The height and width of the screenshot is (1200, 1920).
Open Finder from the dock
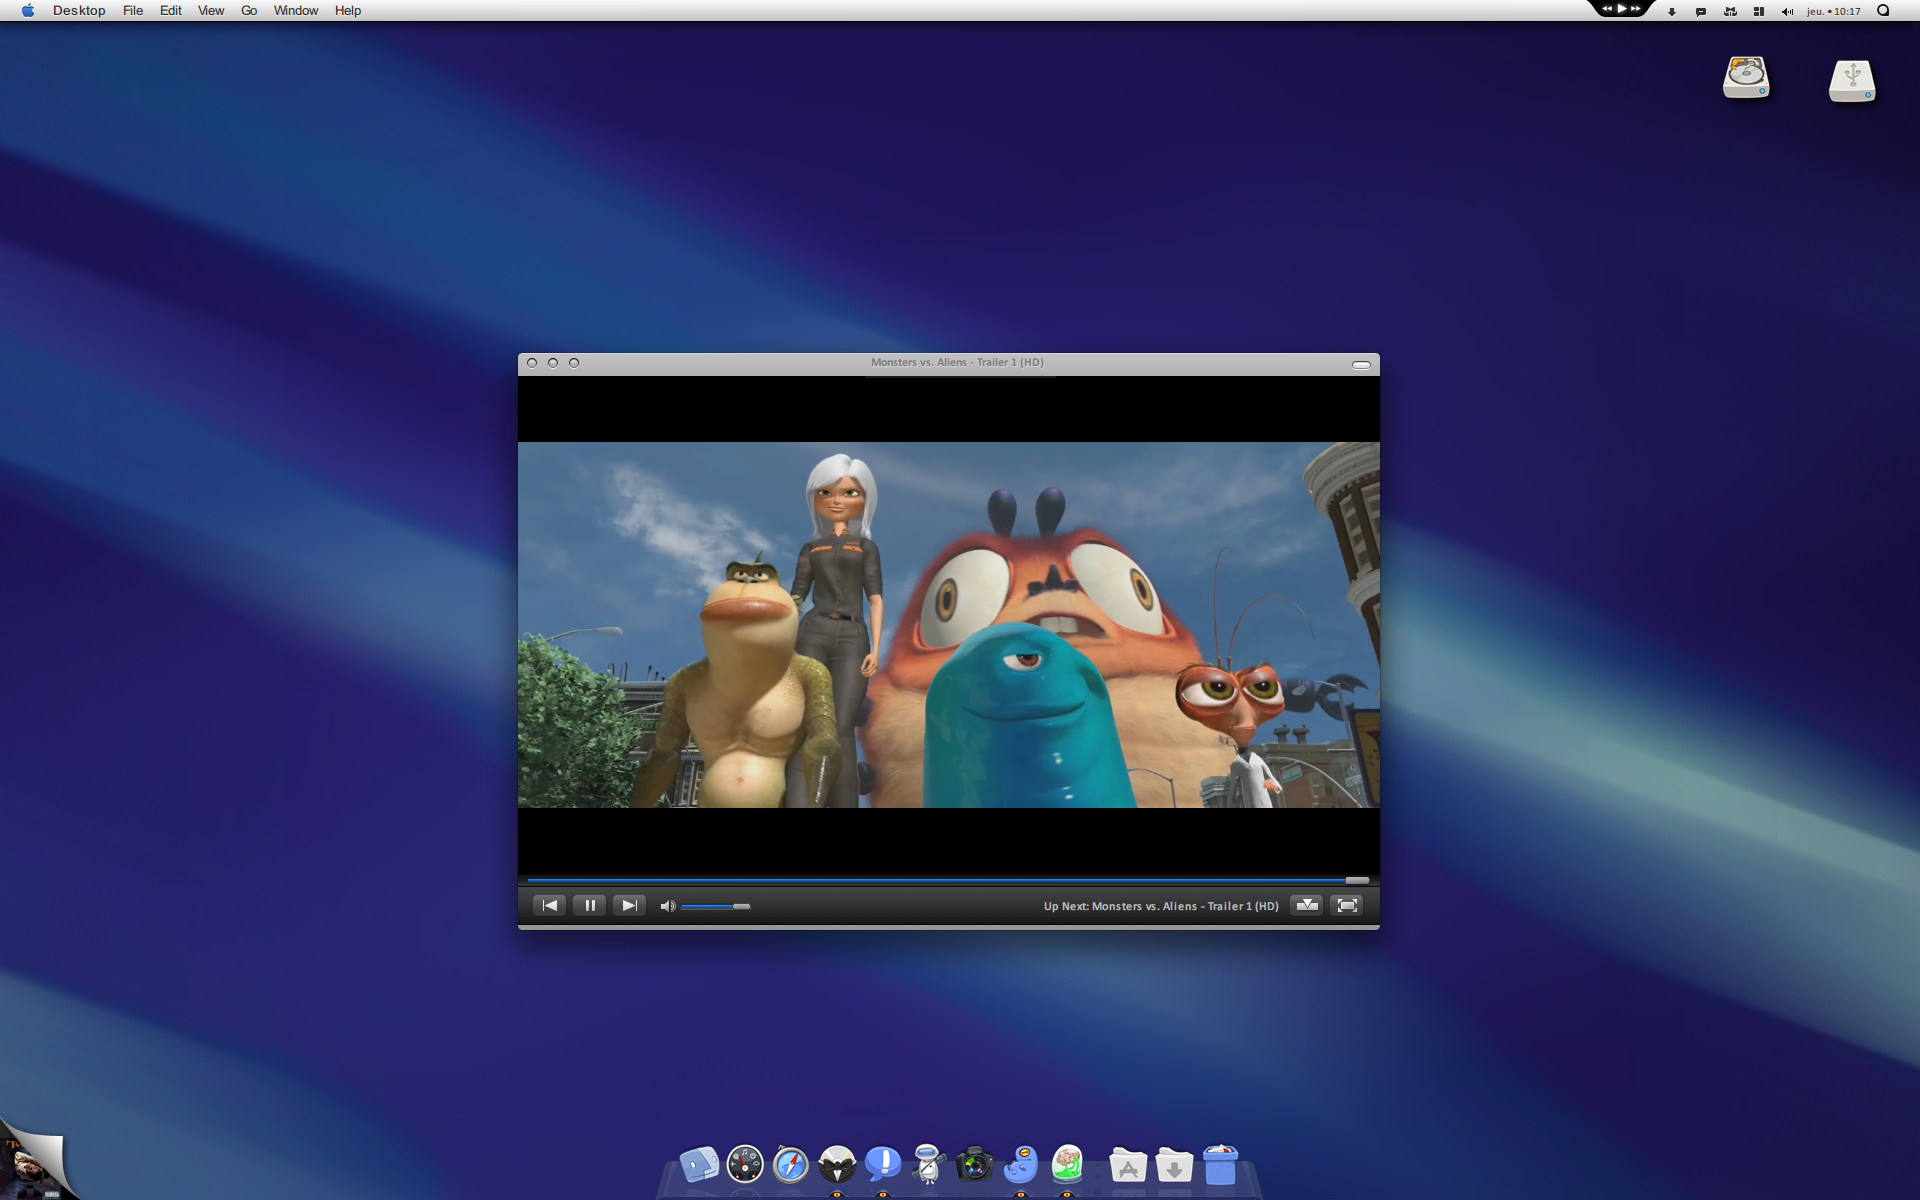pyautogui.click(x=699, y=1164)
